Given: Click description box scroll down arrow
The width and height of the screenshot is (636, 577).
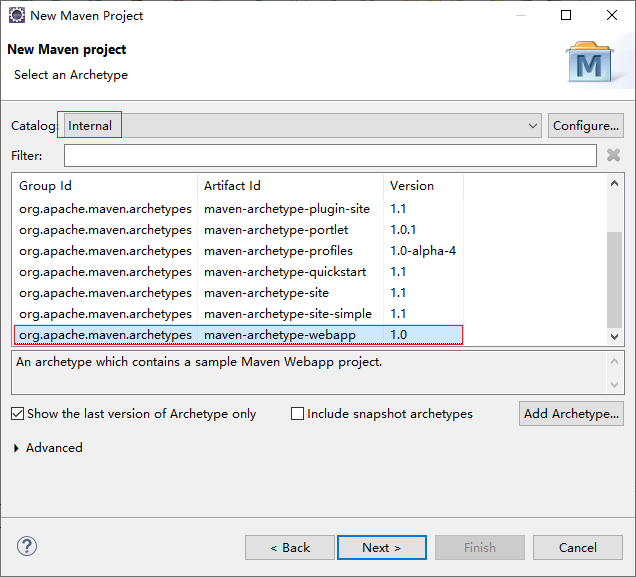Looking at the screenshot, I should 614,384.
